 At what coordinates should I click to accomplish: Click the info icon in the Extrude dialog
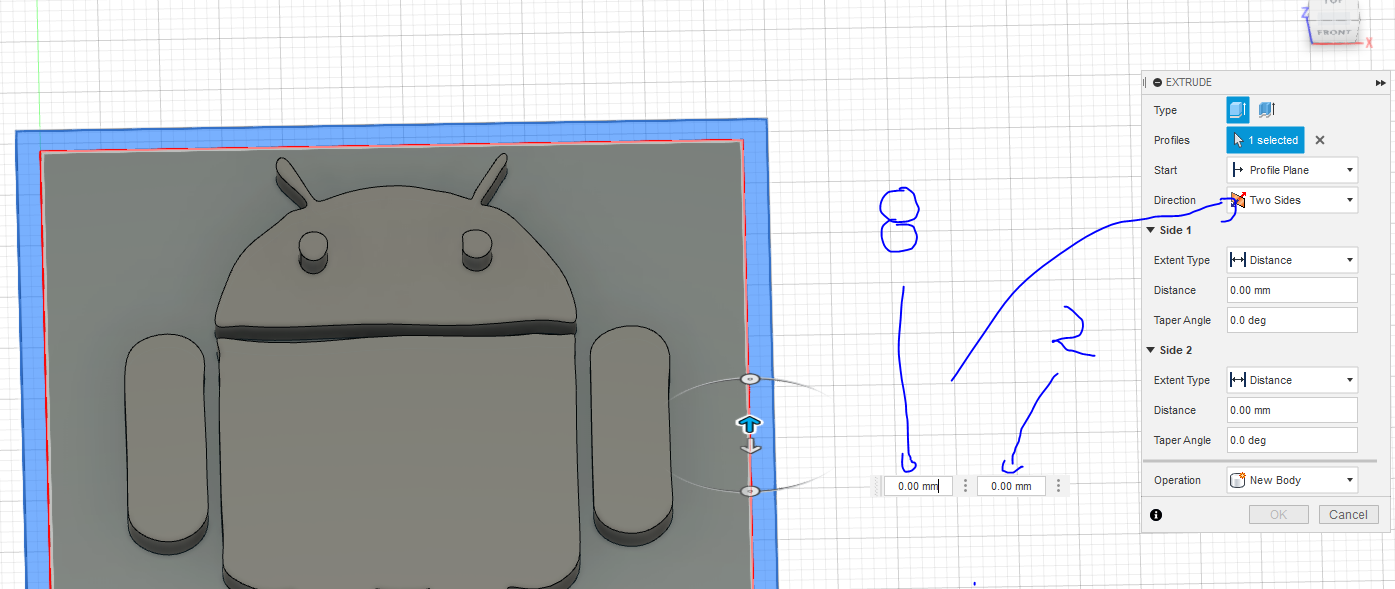pos(1156,514)
